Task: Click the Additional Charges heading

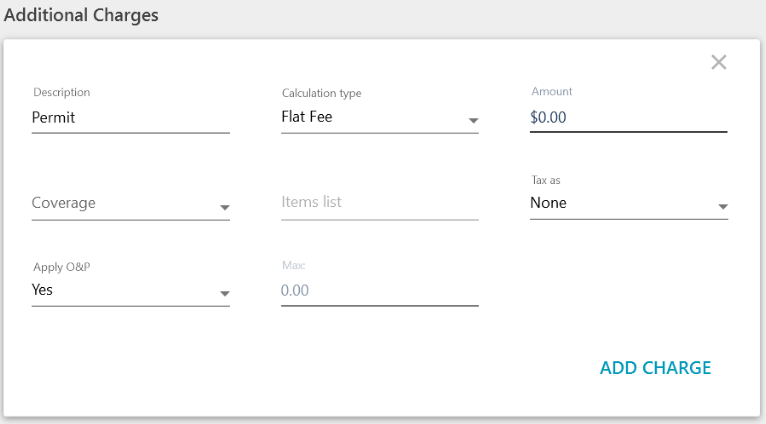Action: (x=81, y=16)
